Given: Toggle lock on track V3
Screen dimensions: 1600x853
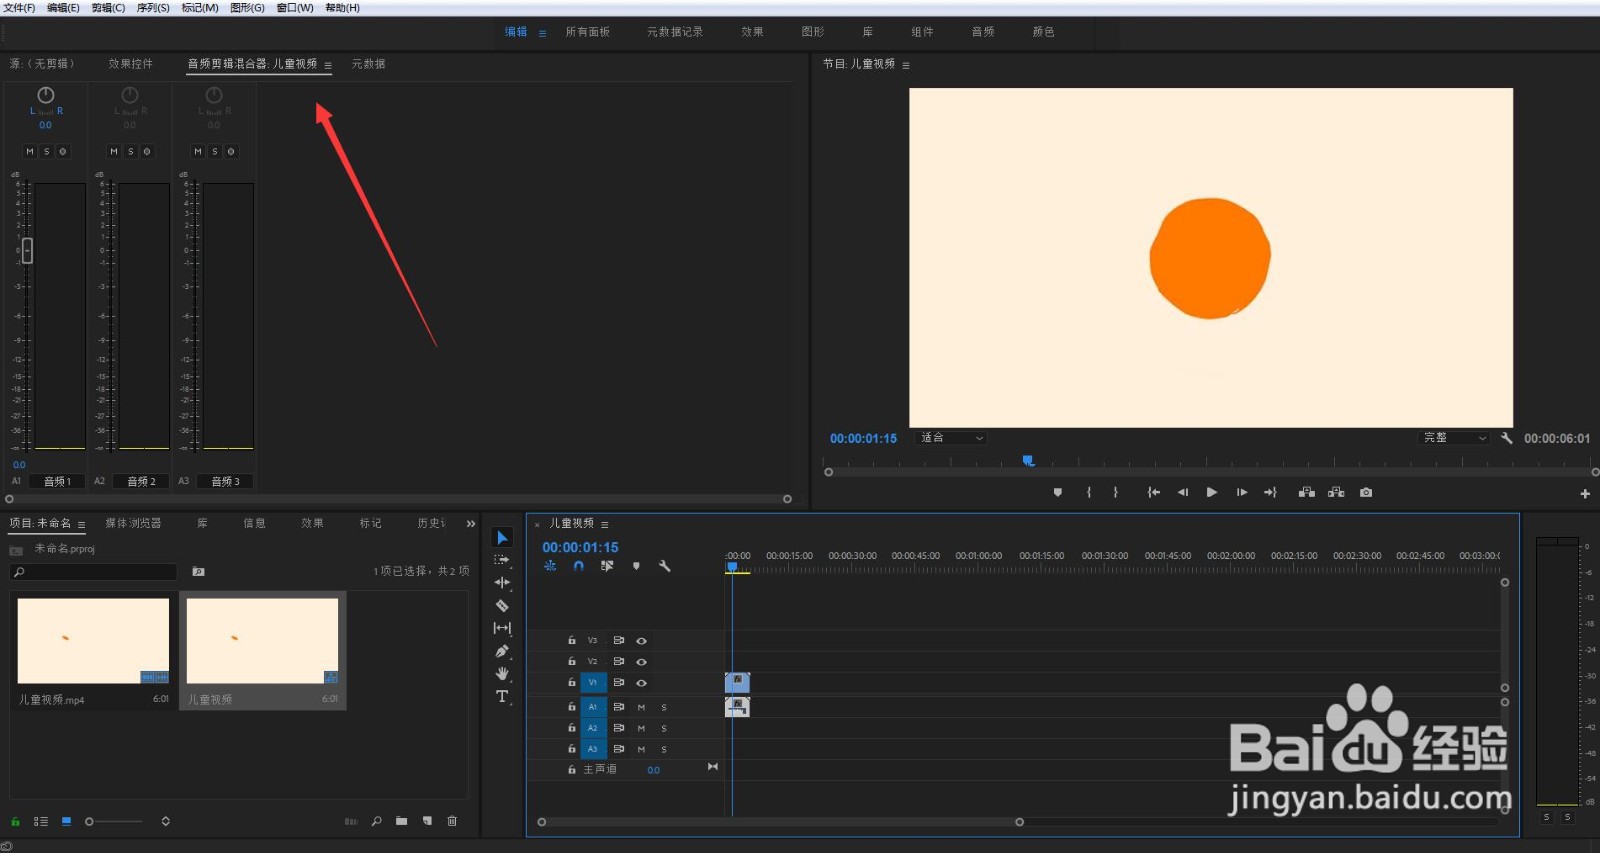Looking at the screenshot, I should coord(572,641).
